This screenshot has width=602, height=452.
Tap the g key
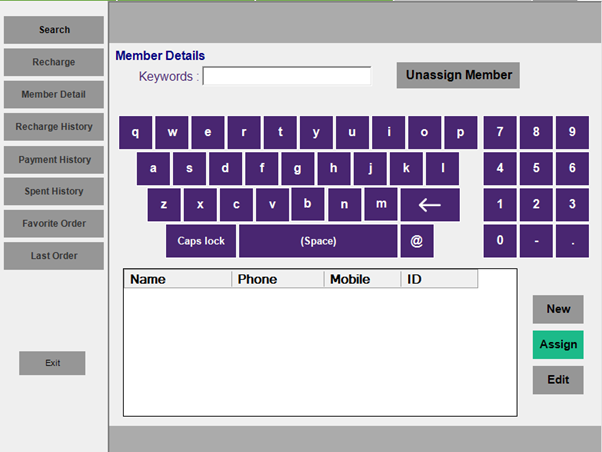(x=298, y=169)
